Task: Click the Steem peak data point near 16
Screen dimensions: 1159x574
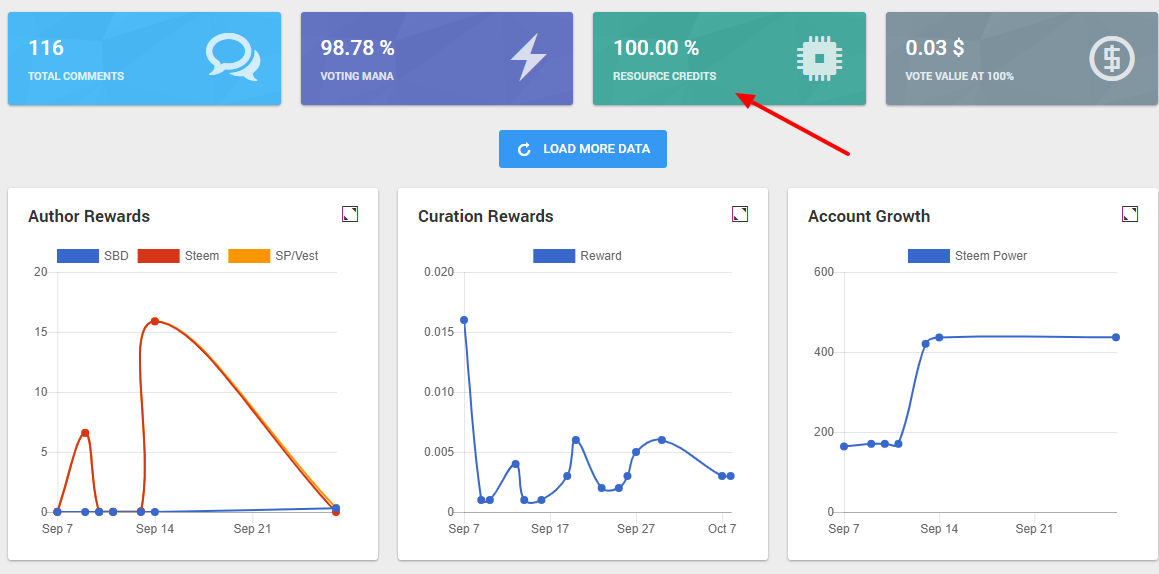Action: coord(155,321)
